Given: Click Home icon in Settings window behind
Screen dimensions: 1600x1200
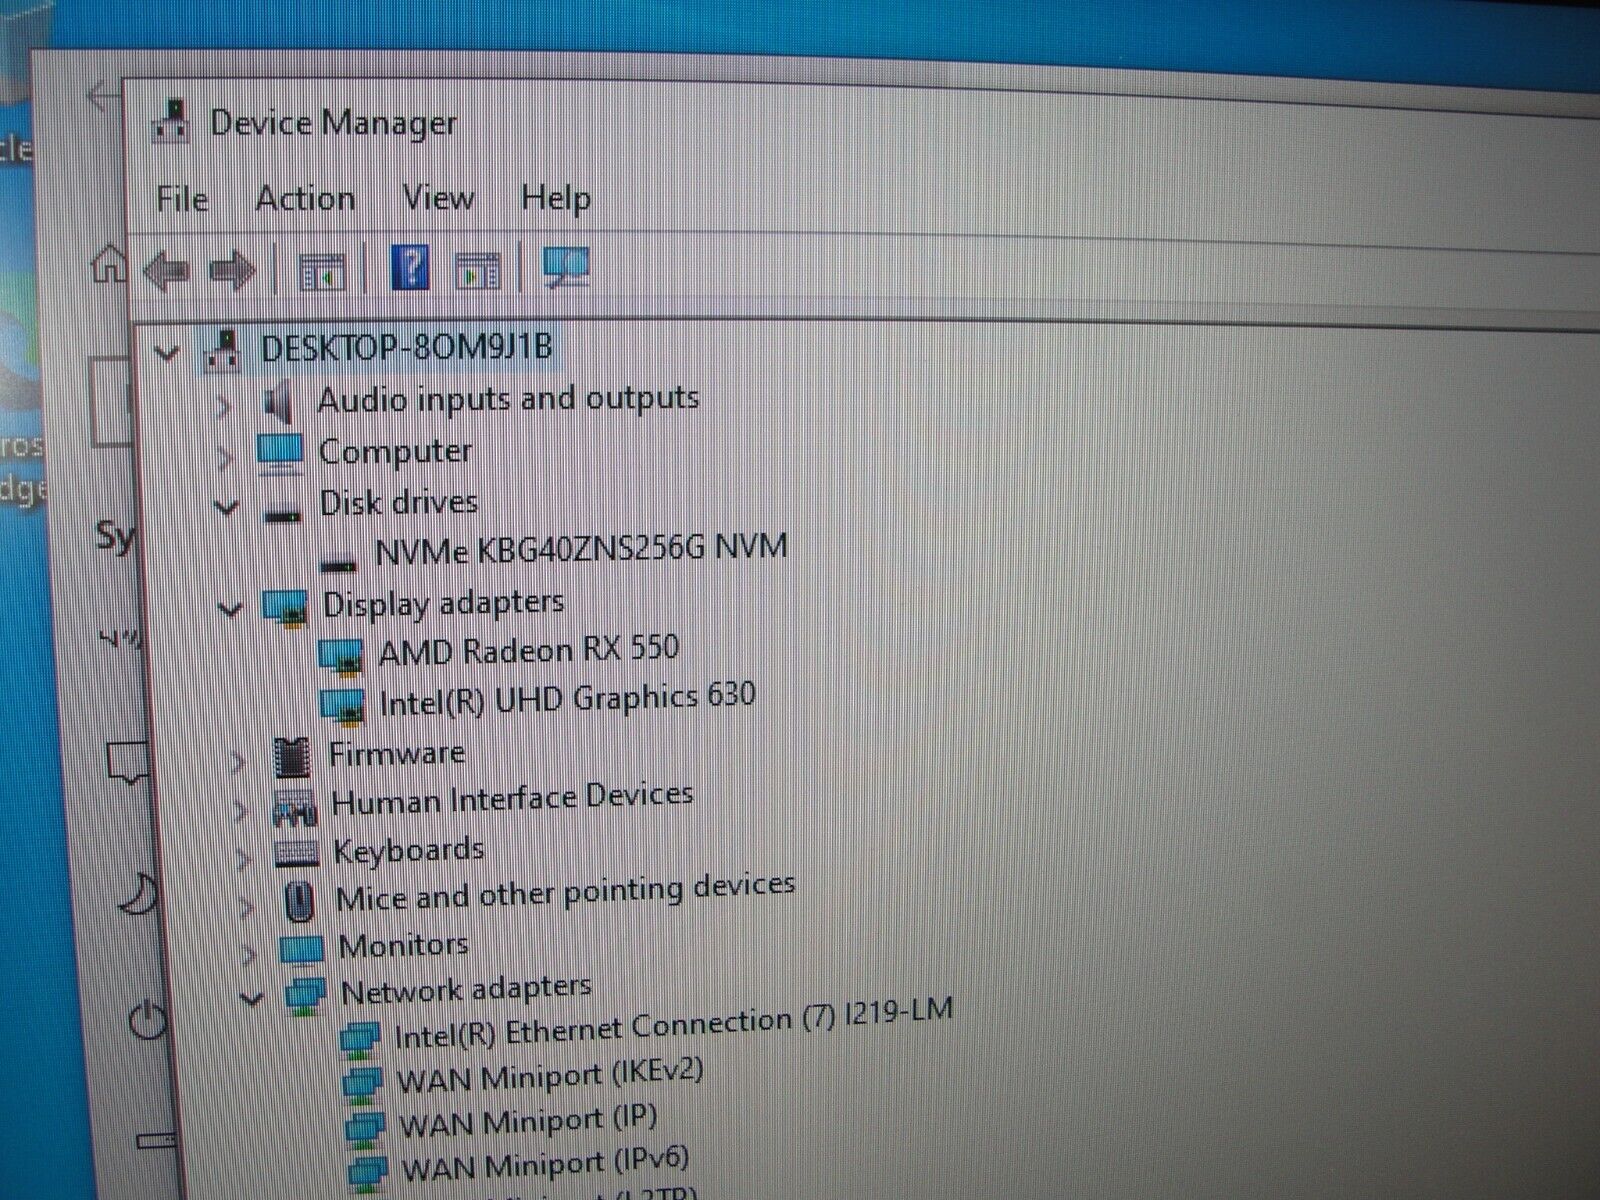Looking at the screenshot, I should coord(108,265).
